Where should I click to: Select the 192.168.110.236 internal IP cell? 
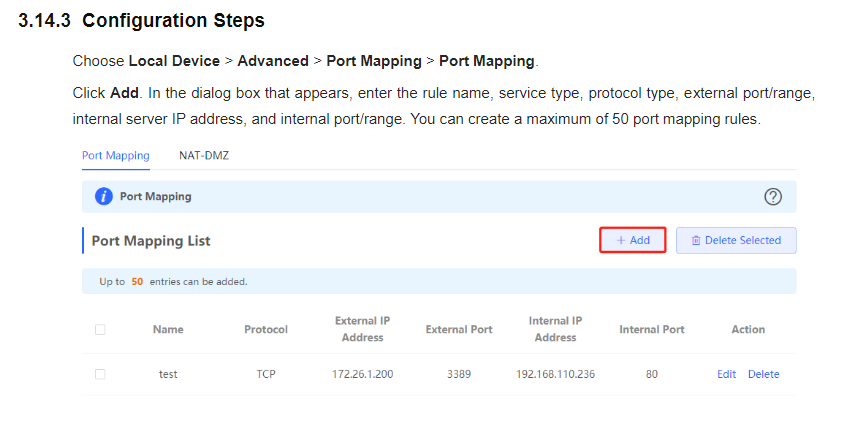coord(555,374)
